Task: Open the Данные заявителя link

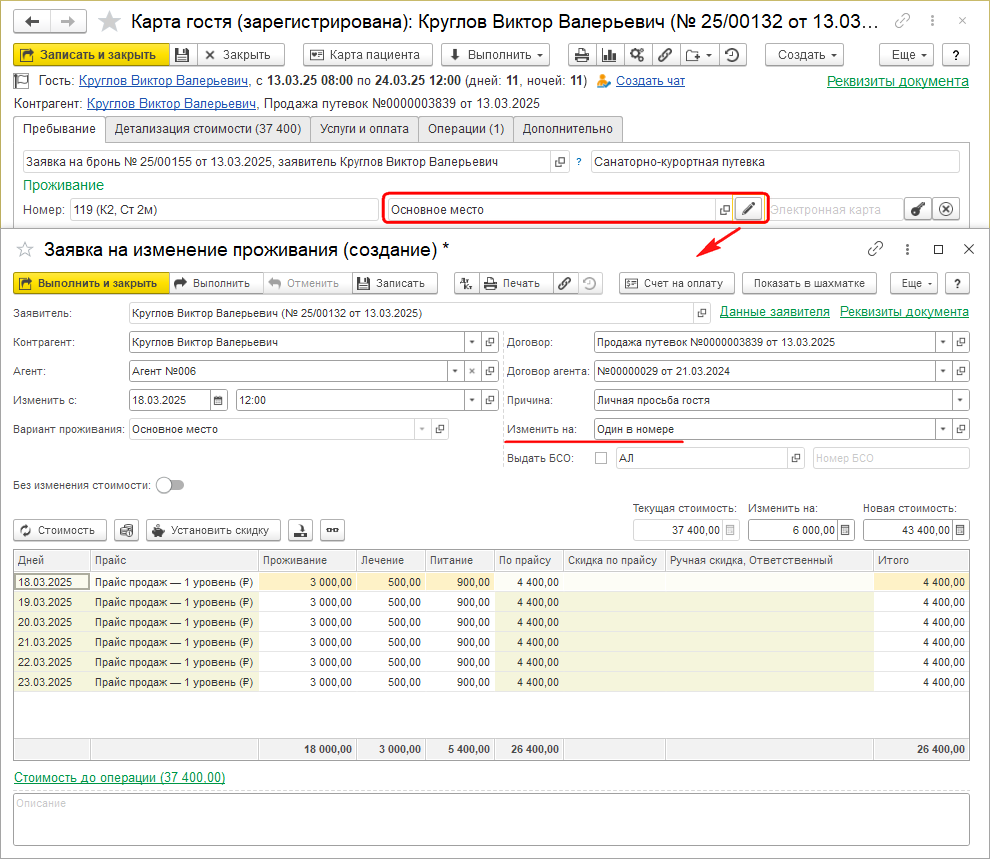Action: point(774,312)
